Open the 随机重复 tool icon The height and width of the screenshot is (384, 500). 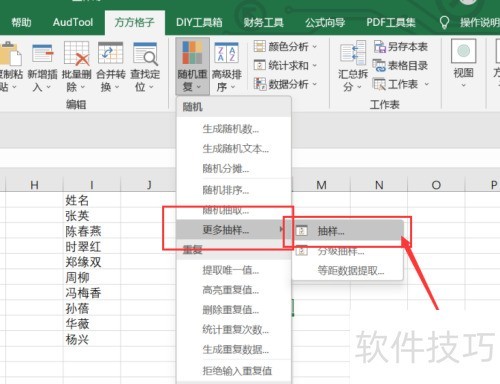[x=192, y=53]
